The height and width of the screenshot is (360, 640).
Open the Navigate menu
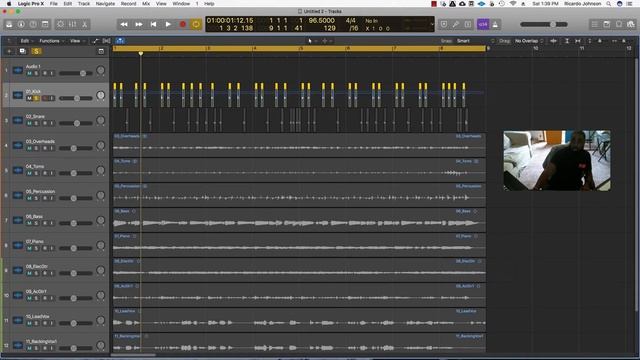coord(105,4)
